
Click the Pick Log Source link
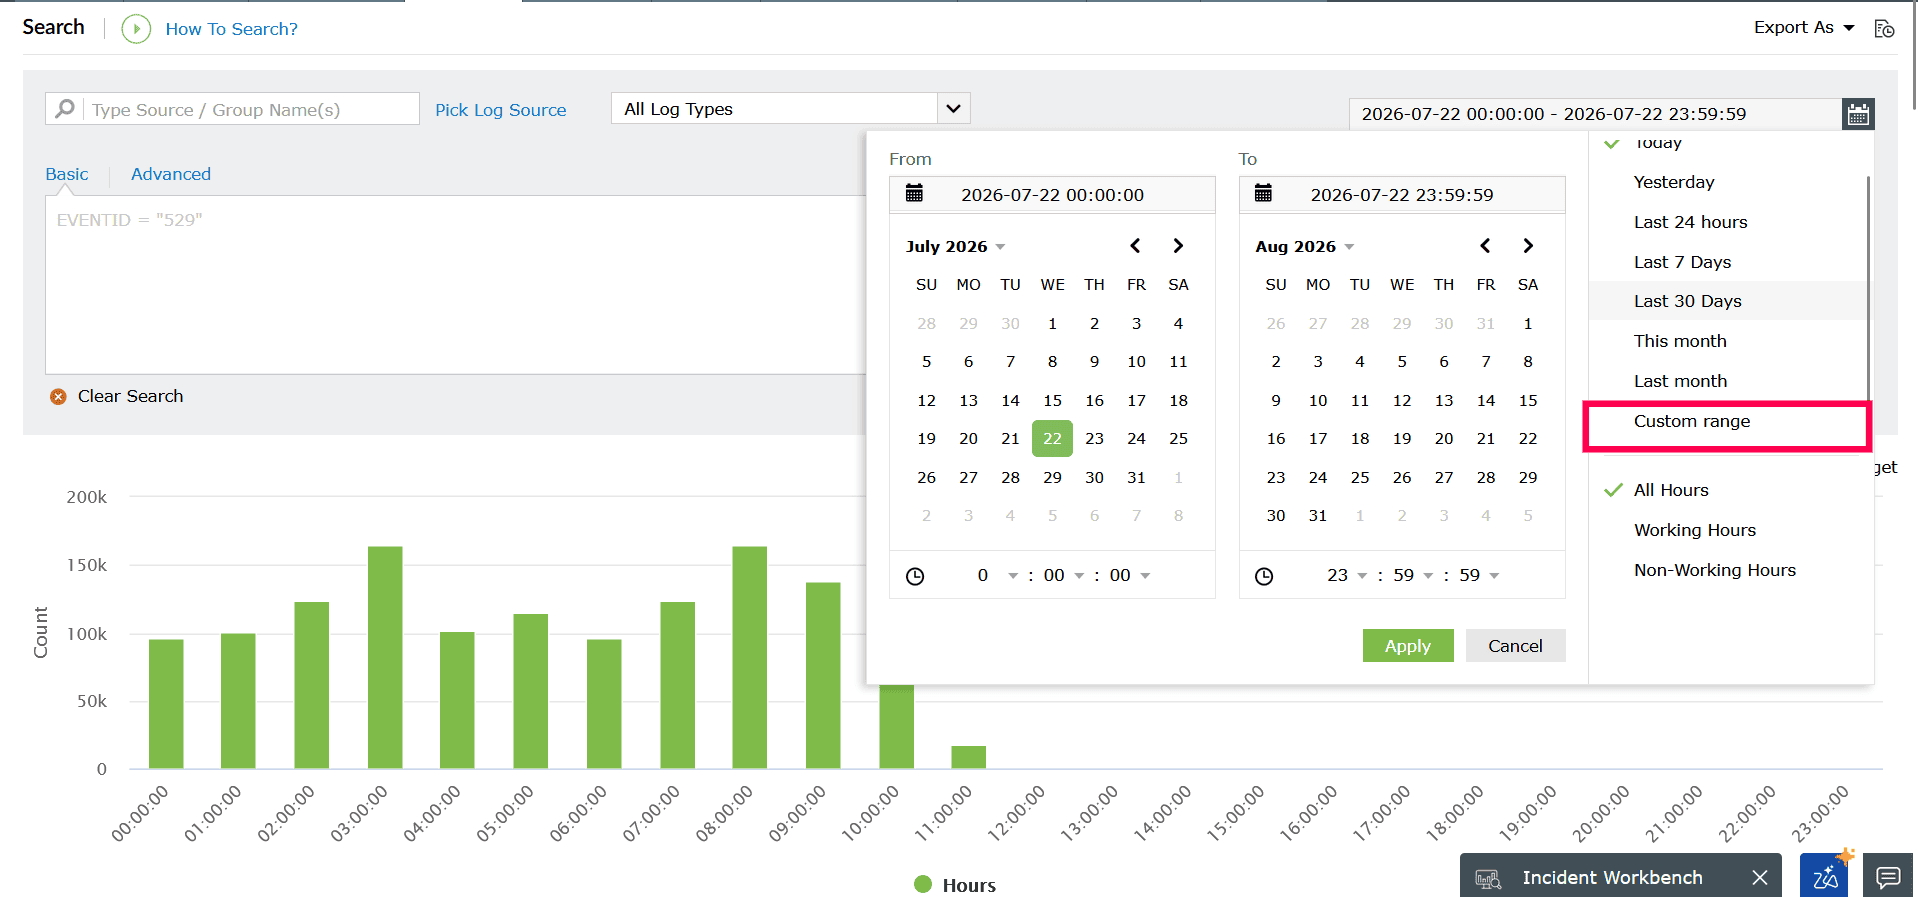coord(500,110)
